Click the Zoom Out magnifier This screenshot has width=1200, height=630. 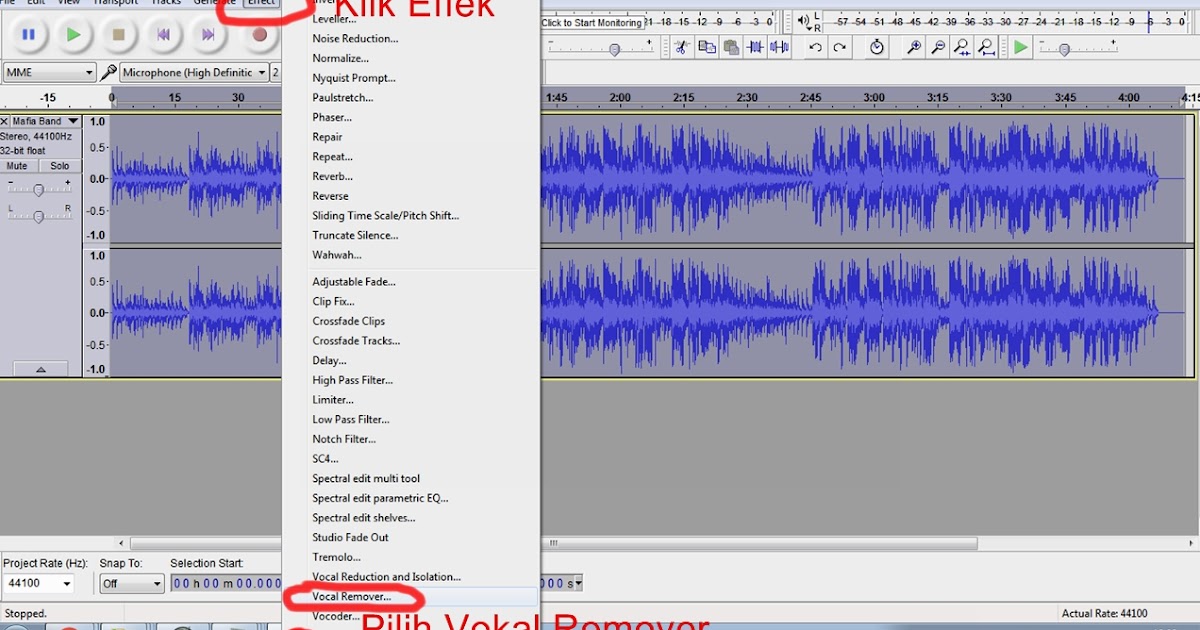click(938, 47)
